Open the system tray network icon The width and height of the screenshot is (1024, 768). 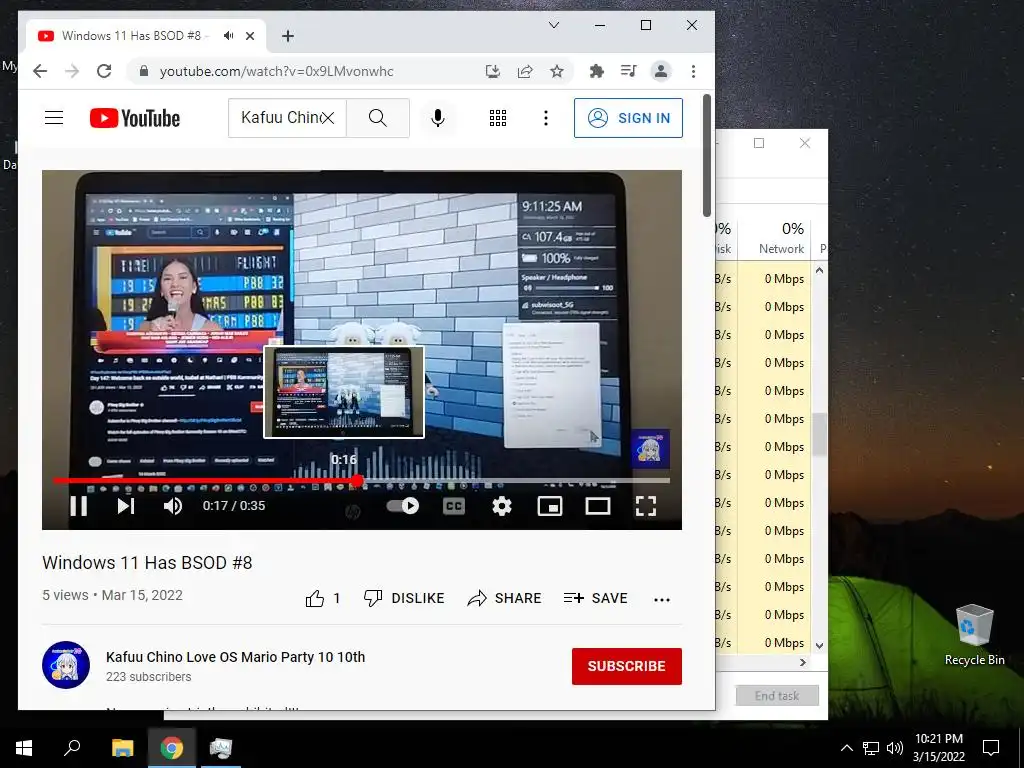(871, 748)
